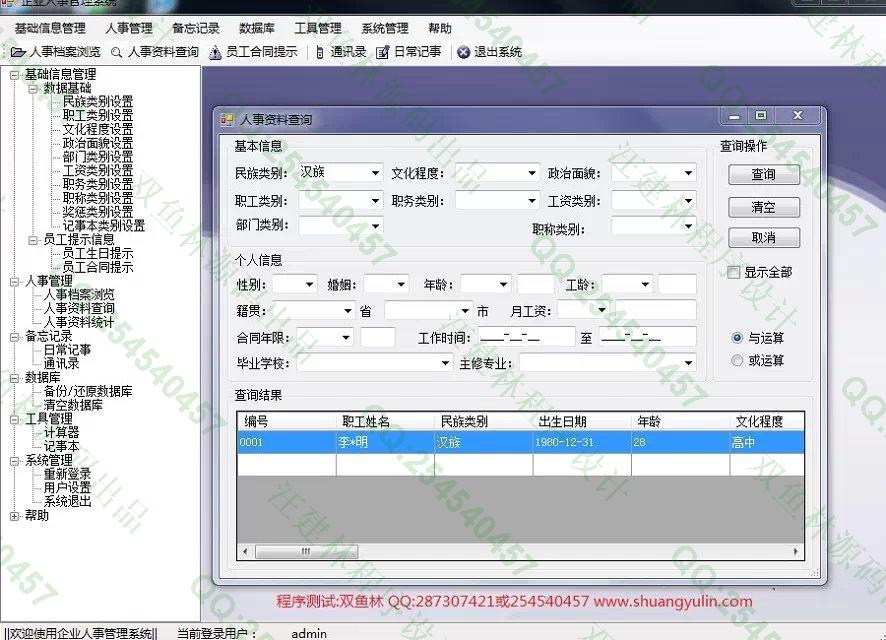Open the 文化程度 dropdown
Screen dimensions: 886x640
tap(532, 173)
